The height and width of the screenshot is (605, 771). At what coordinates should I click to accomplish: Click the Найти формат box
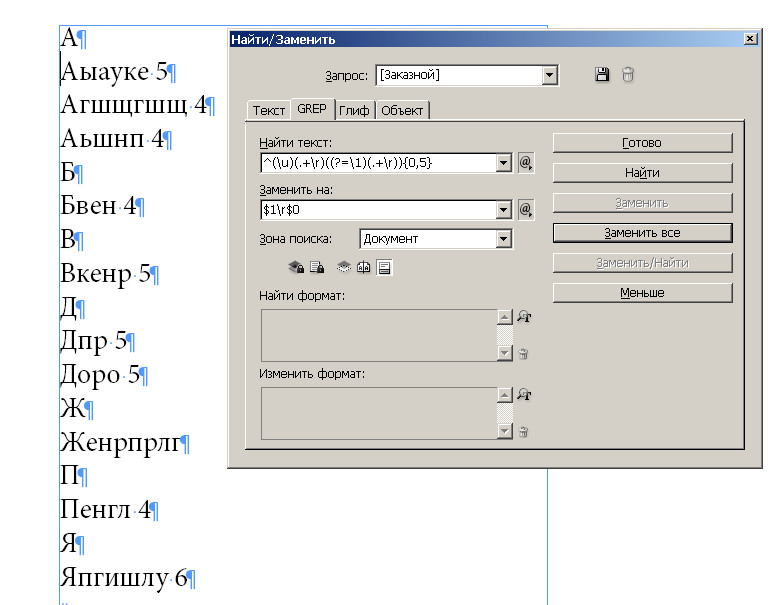pyautogui.click(x=379, y=335)
